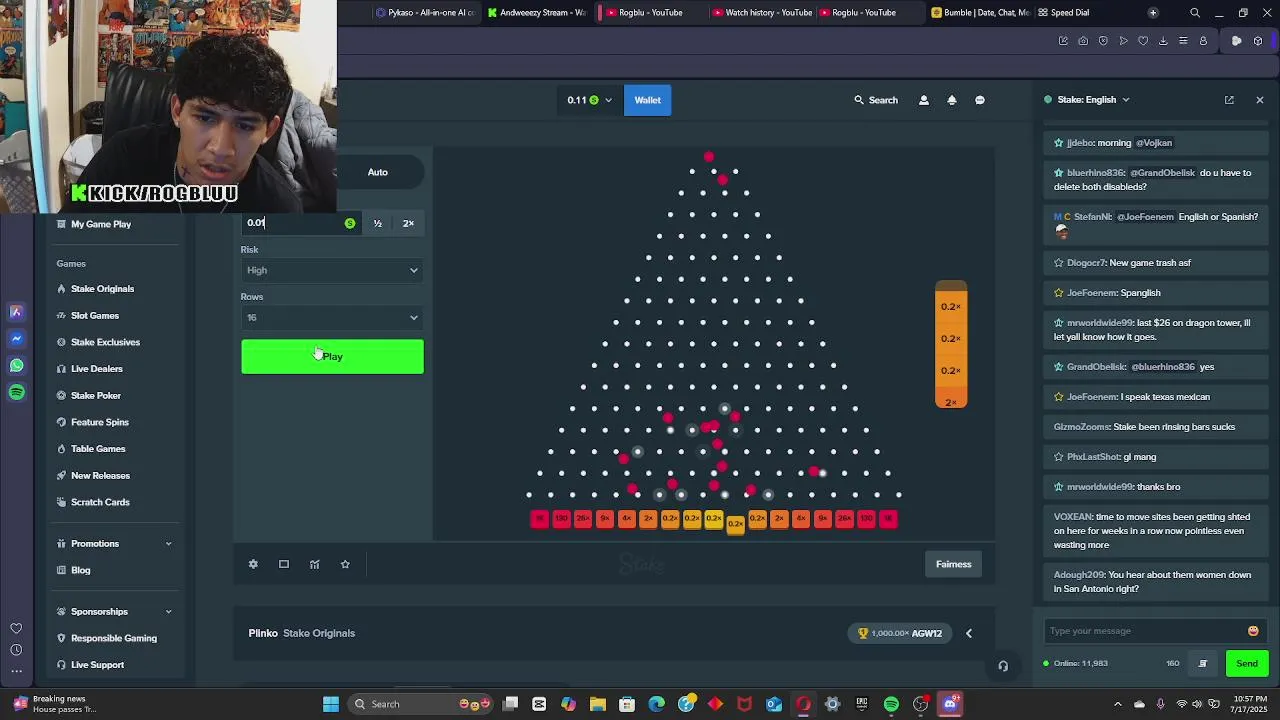Click the Fairness button
Viewport: 1280px width, 720px height.
(953, 564)
